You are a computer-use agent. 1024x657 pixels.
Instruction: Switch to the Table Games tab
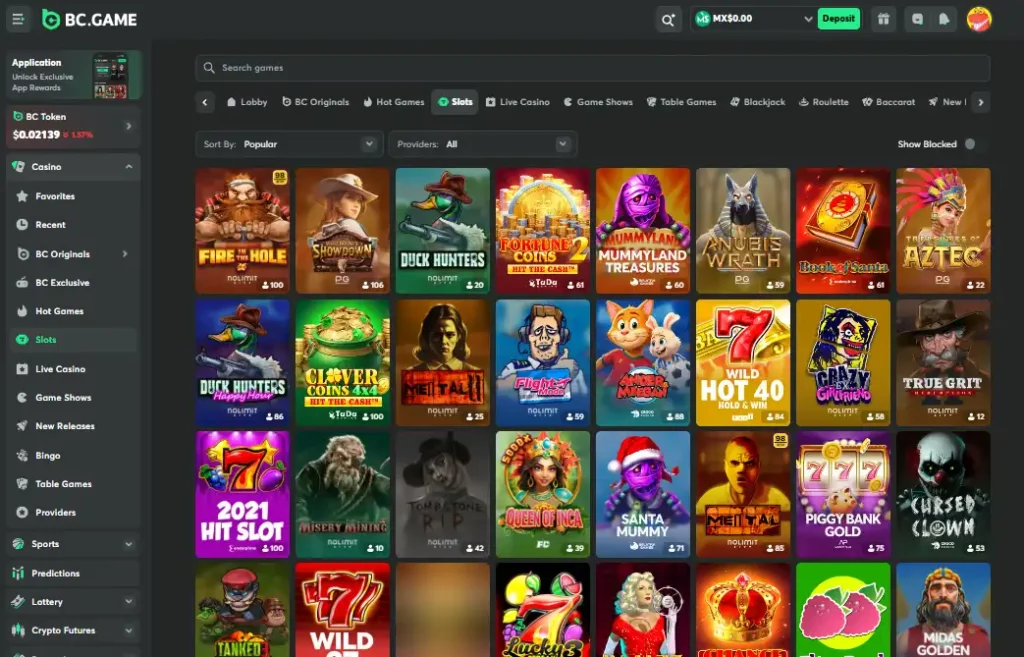pyautogui.click(x=681, y=102)
